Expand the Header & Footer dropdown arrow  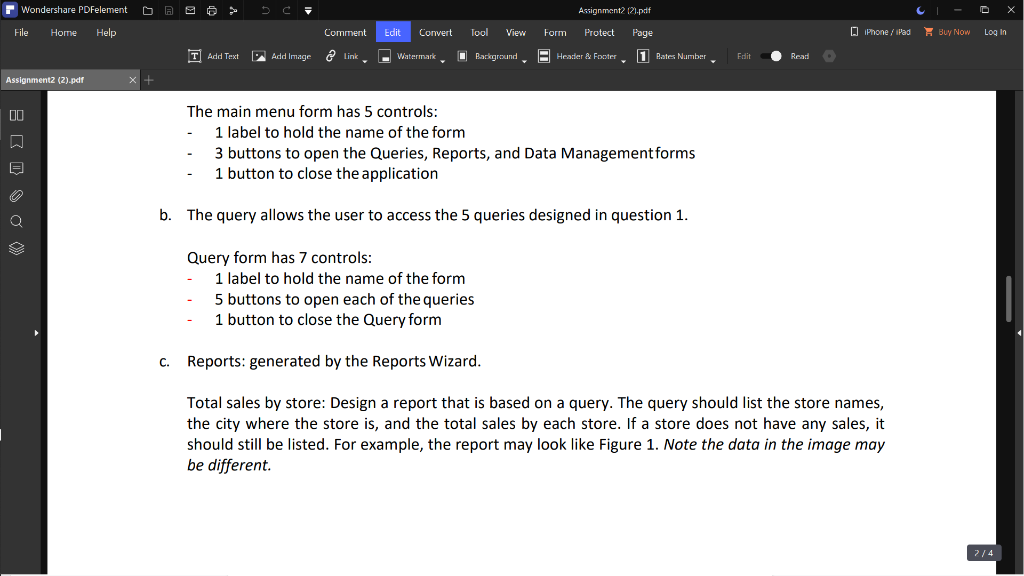tap(623, 61)
